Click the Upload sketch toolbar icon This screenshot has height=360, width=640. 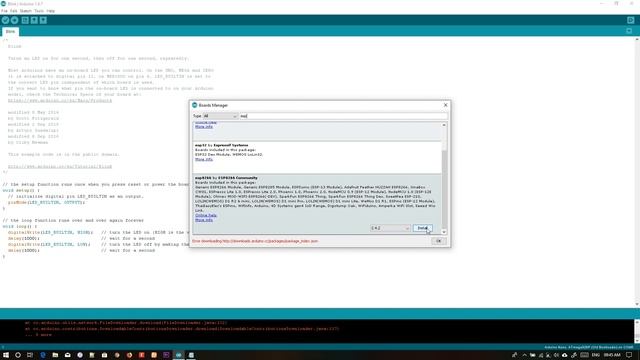coord(14,20)
